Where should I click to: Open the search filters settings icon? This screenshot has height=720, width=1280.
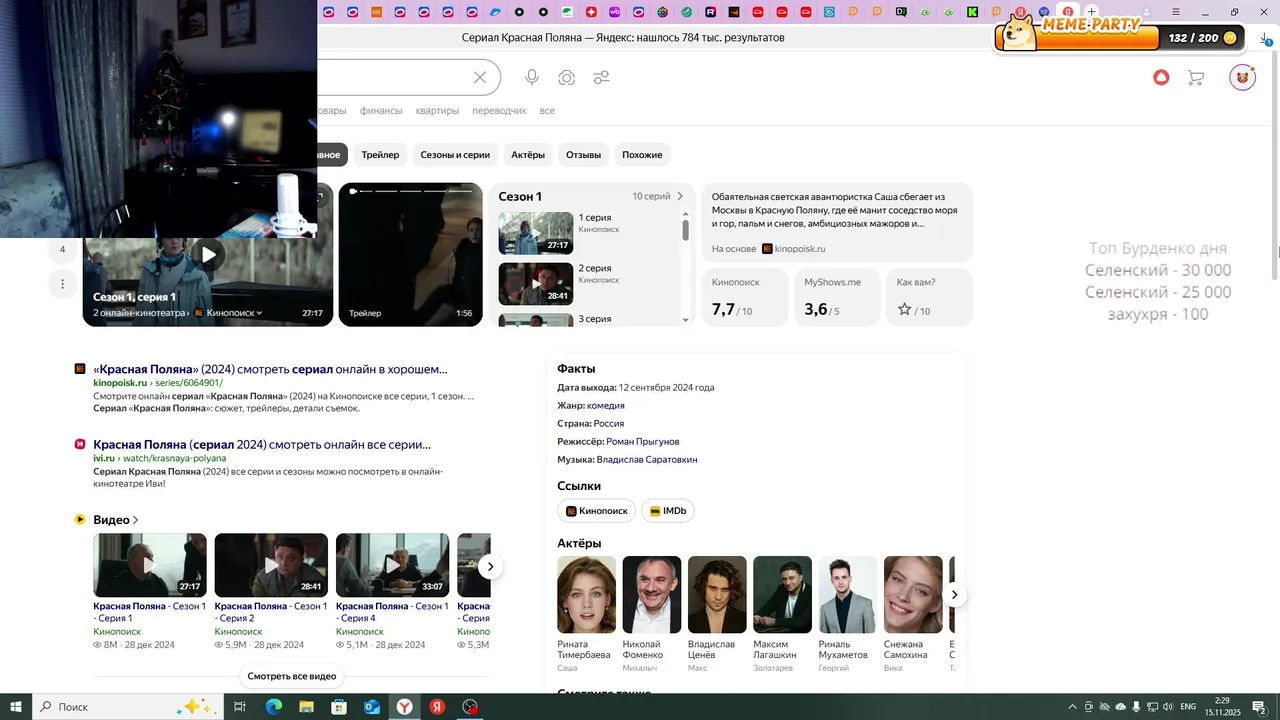601,78
